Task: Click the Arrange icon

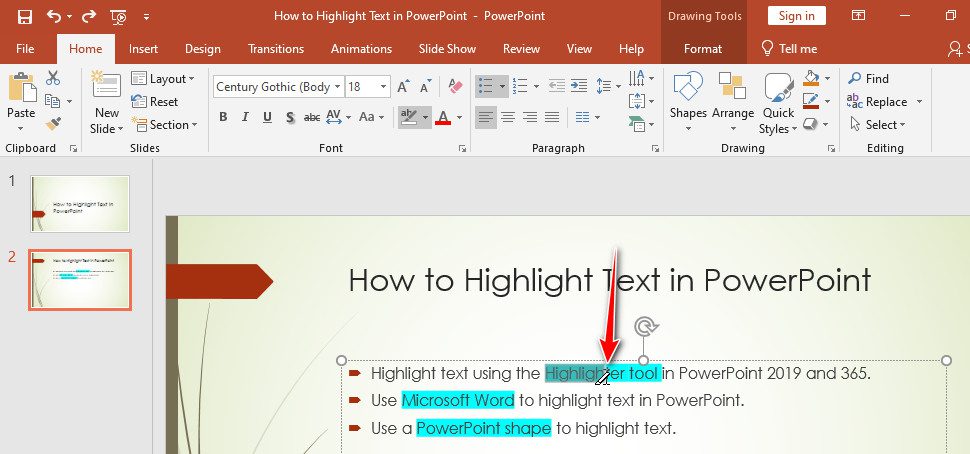Action: [732, 86]
